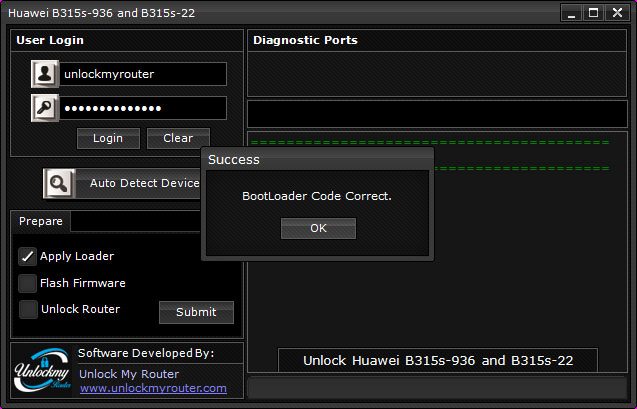Click the 'BootLoader Code Correct.' message

click(x=317, y=196)
